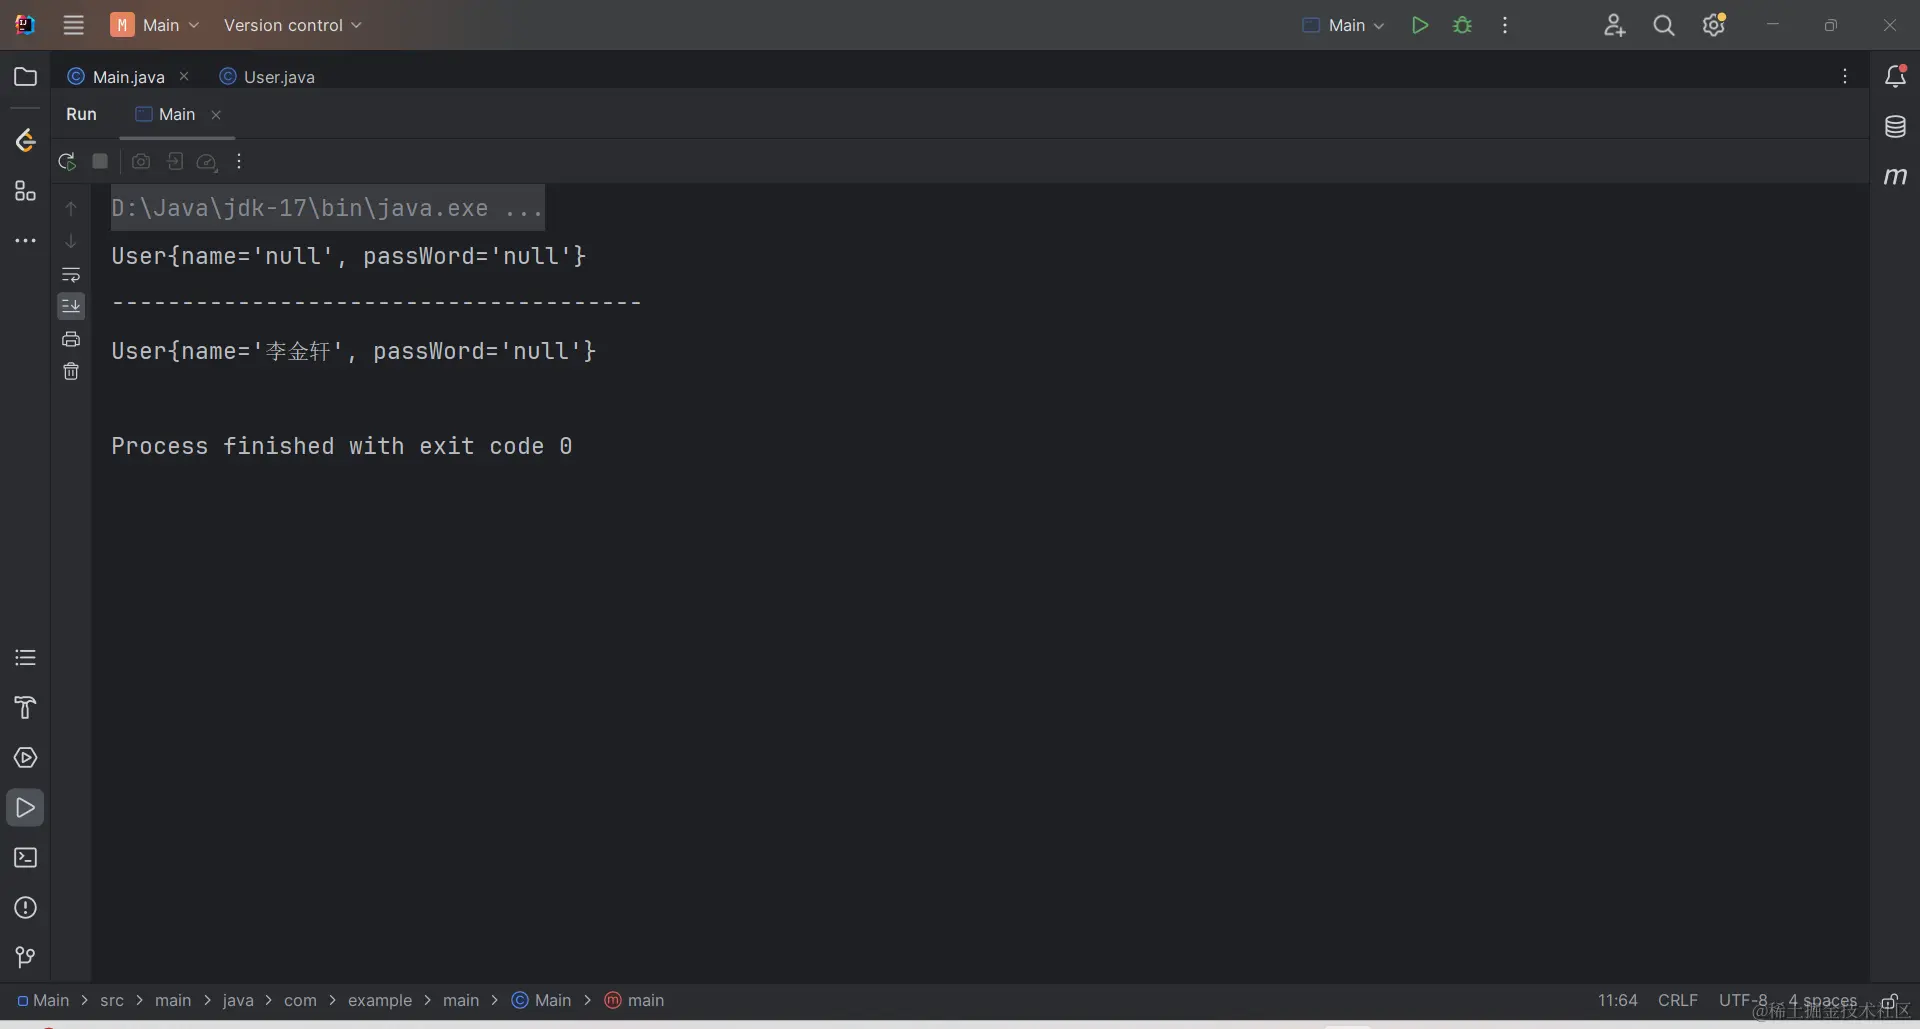Print the console output
This screenshot has width=1920, height=1029.
click(71, 339)
